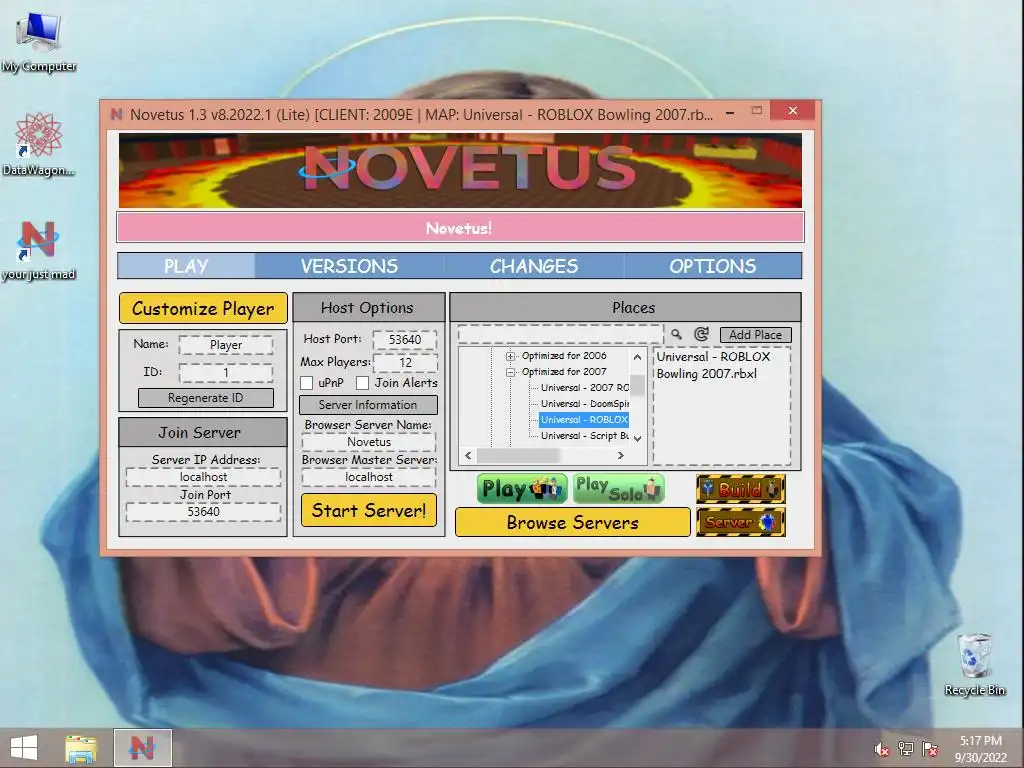This screenshot has width=1024, height=768.
Task: Switch to the CHANGES tab
Action: [534, 266]
